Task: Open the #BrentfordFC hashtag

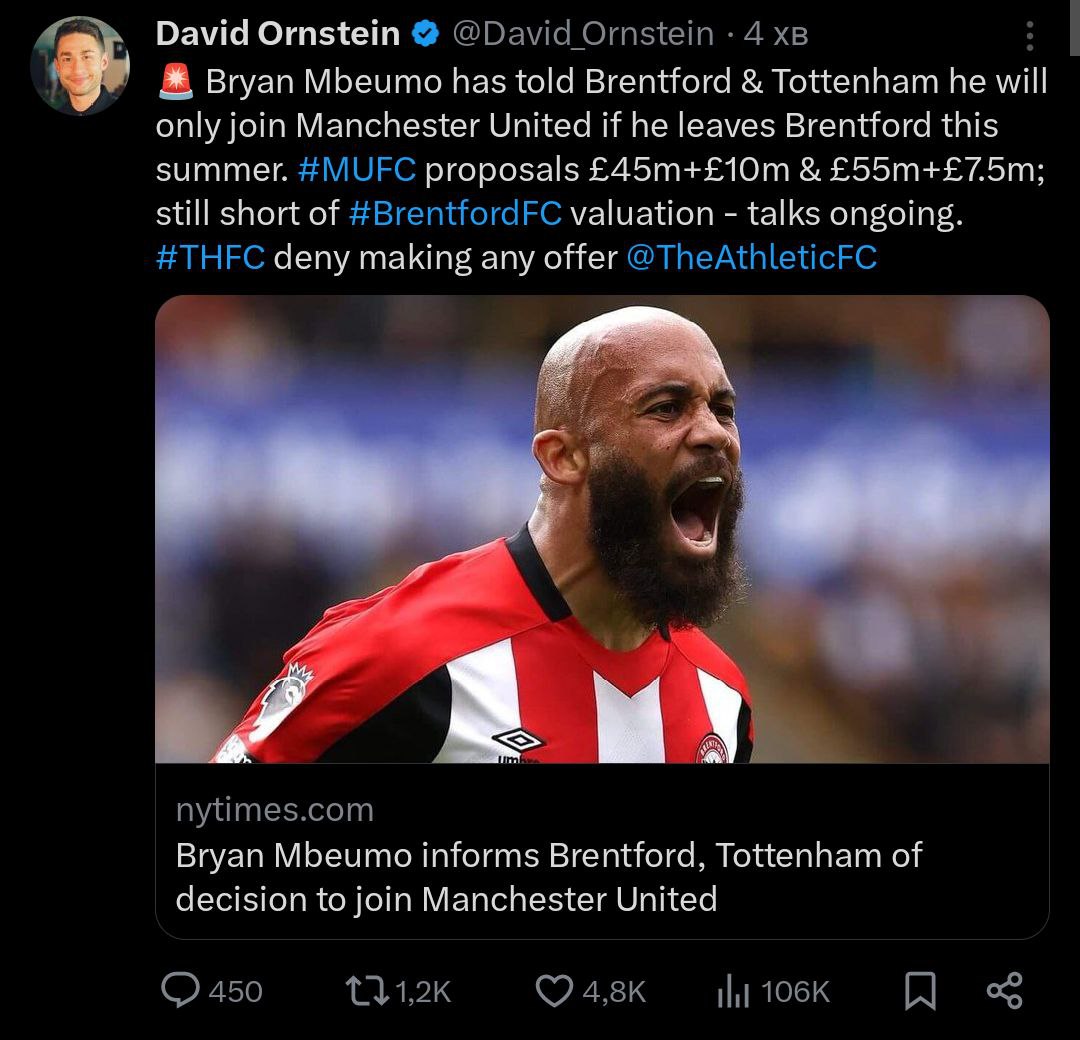Action: [455, 214]
